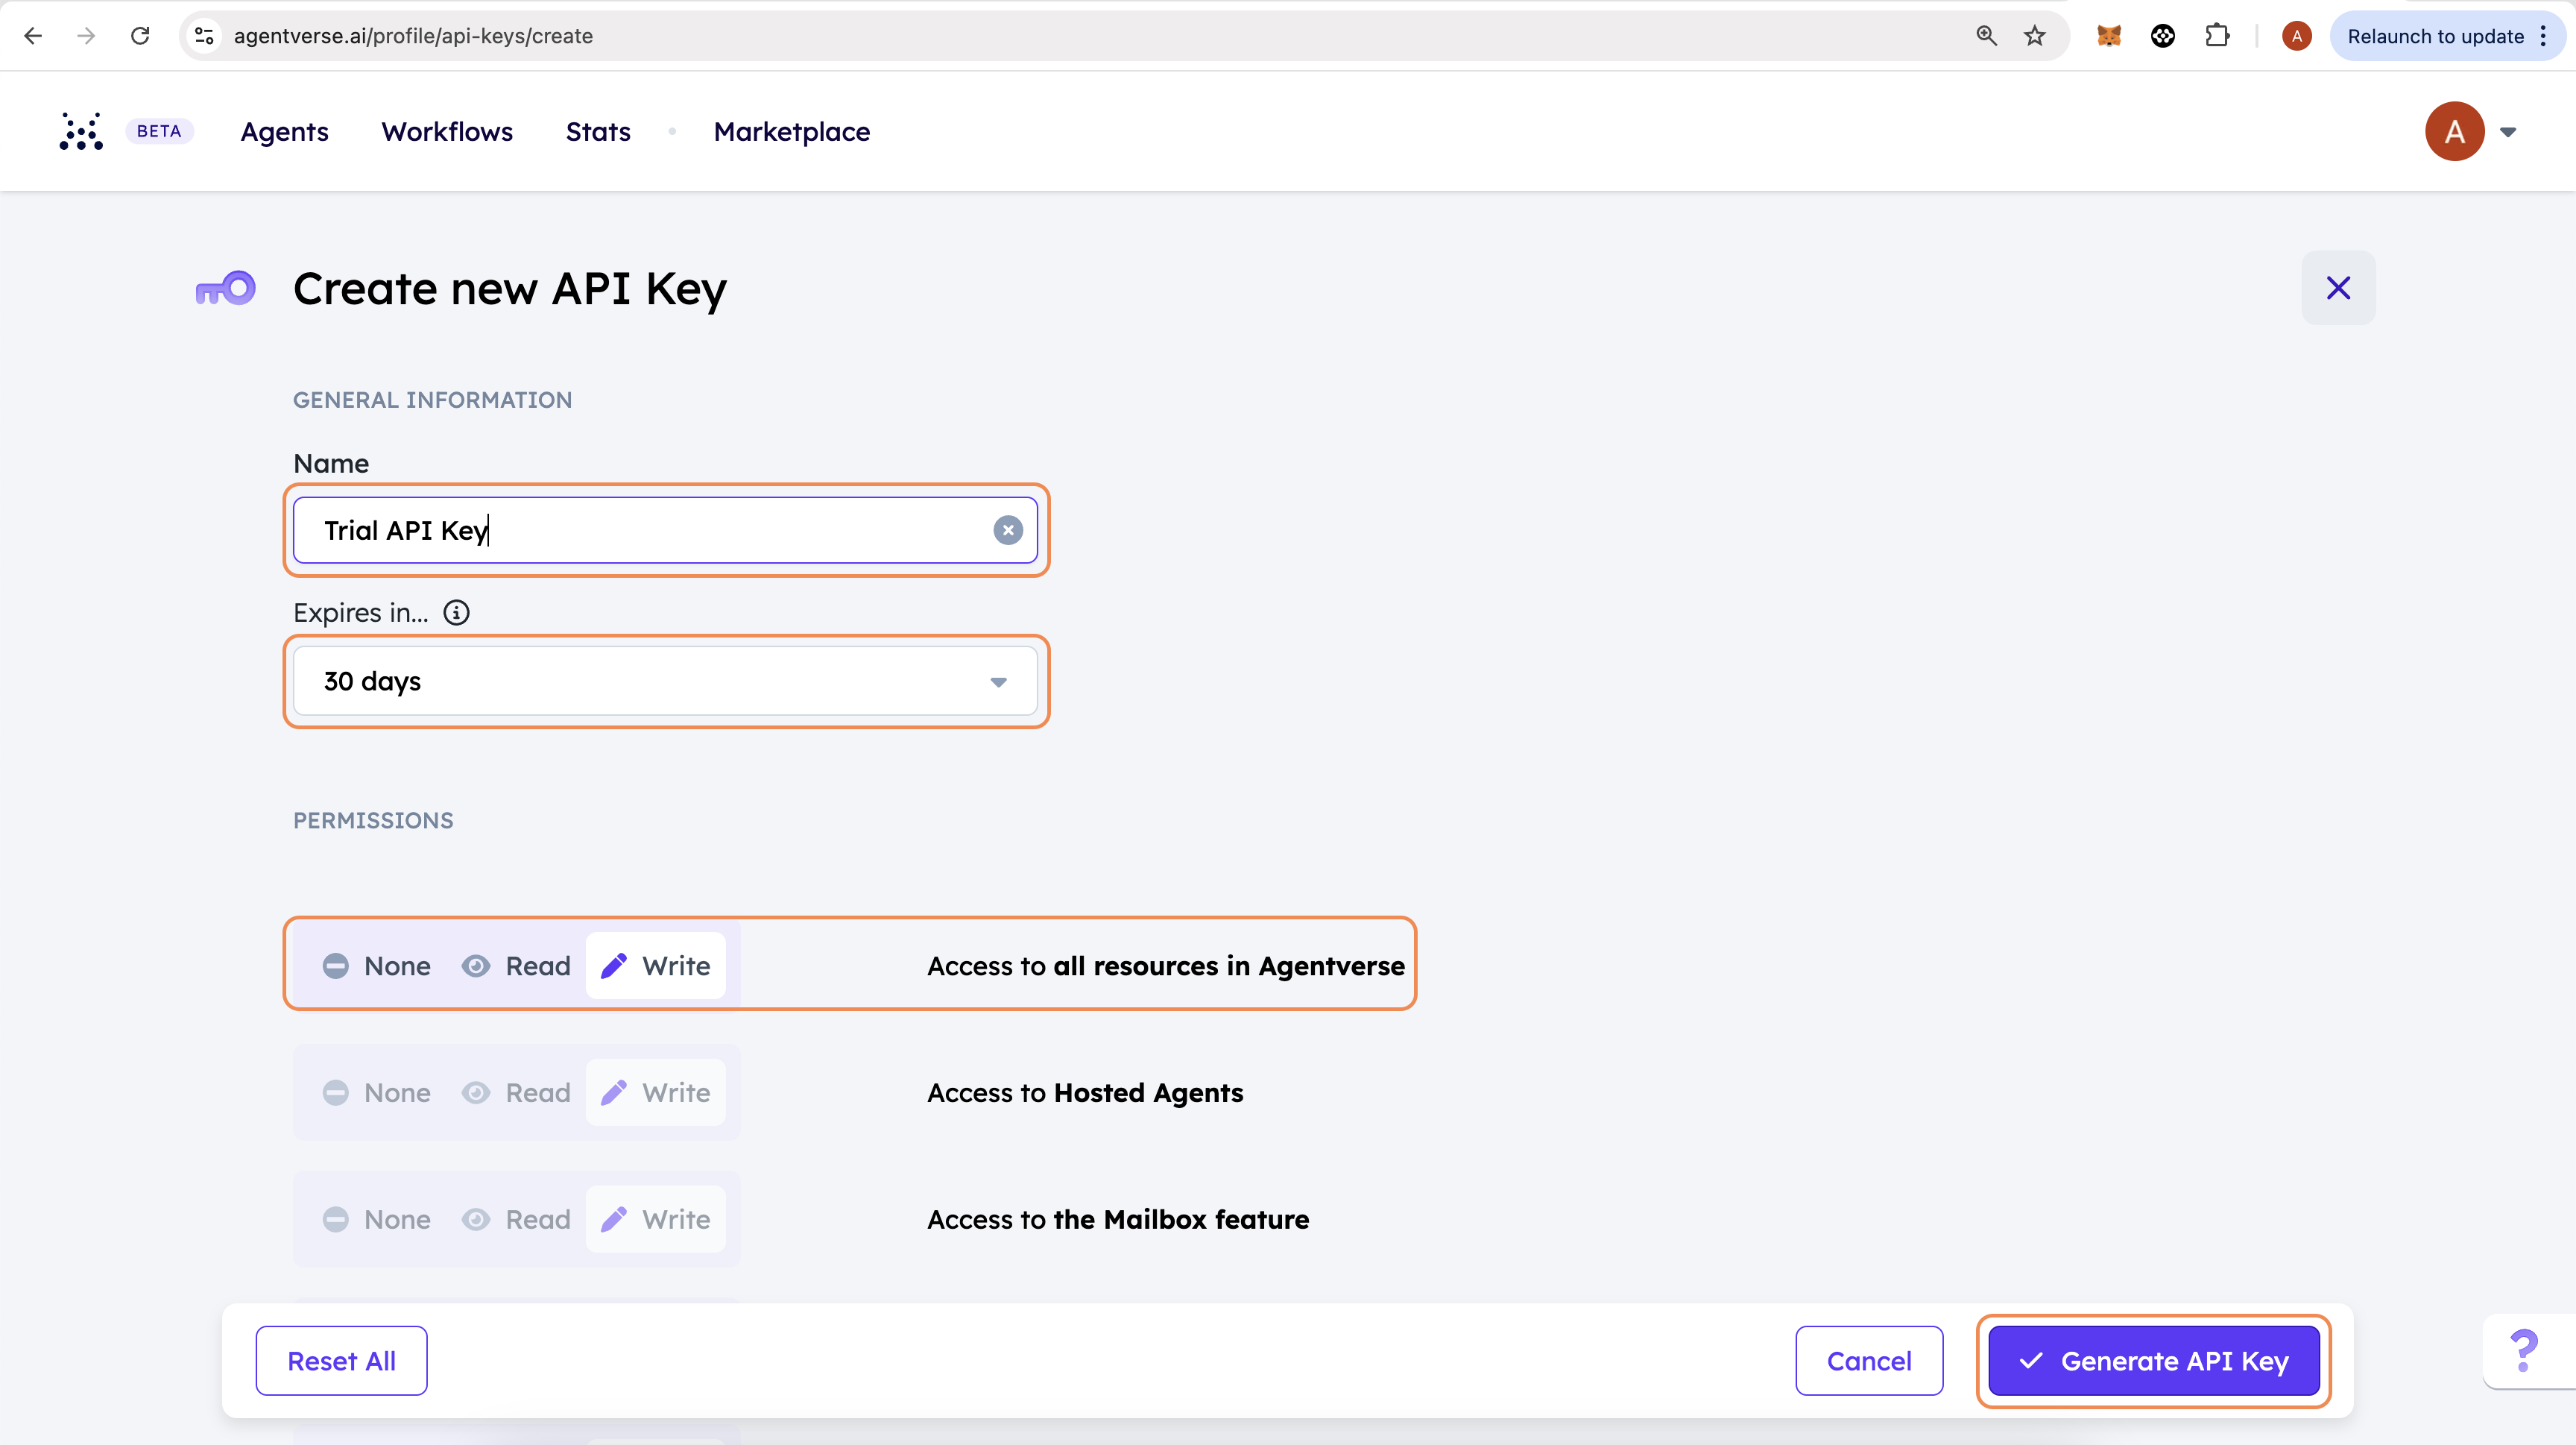Screen dimensions: 2576x1445
Task: Click the browser forward arrow
Action: pyautogui.click(x=86, y=36)
